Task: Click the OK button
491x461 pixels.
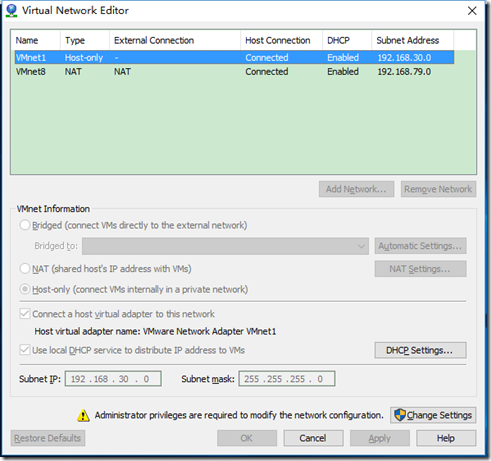Action: pos(247,438)
